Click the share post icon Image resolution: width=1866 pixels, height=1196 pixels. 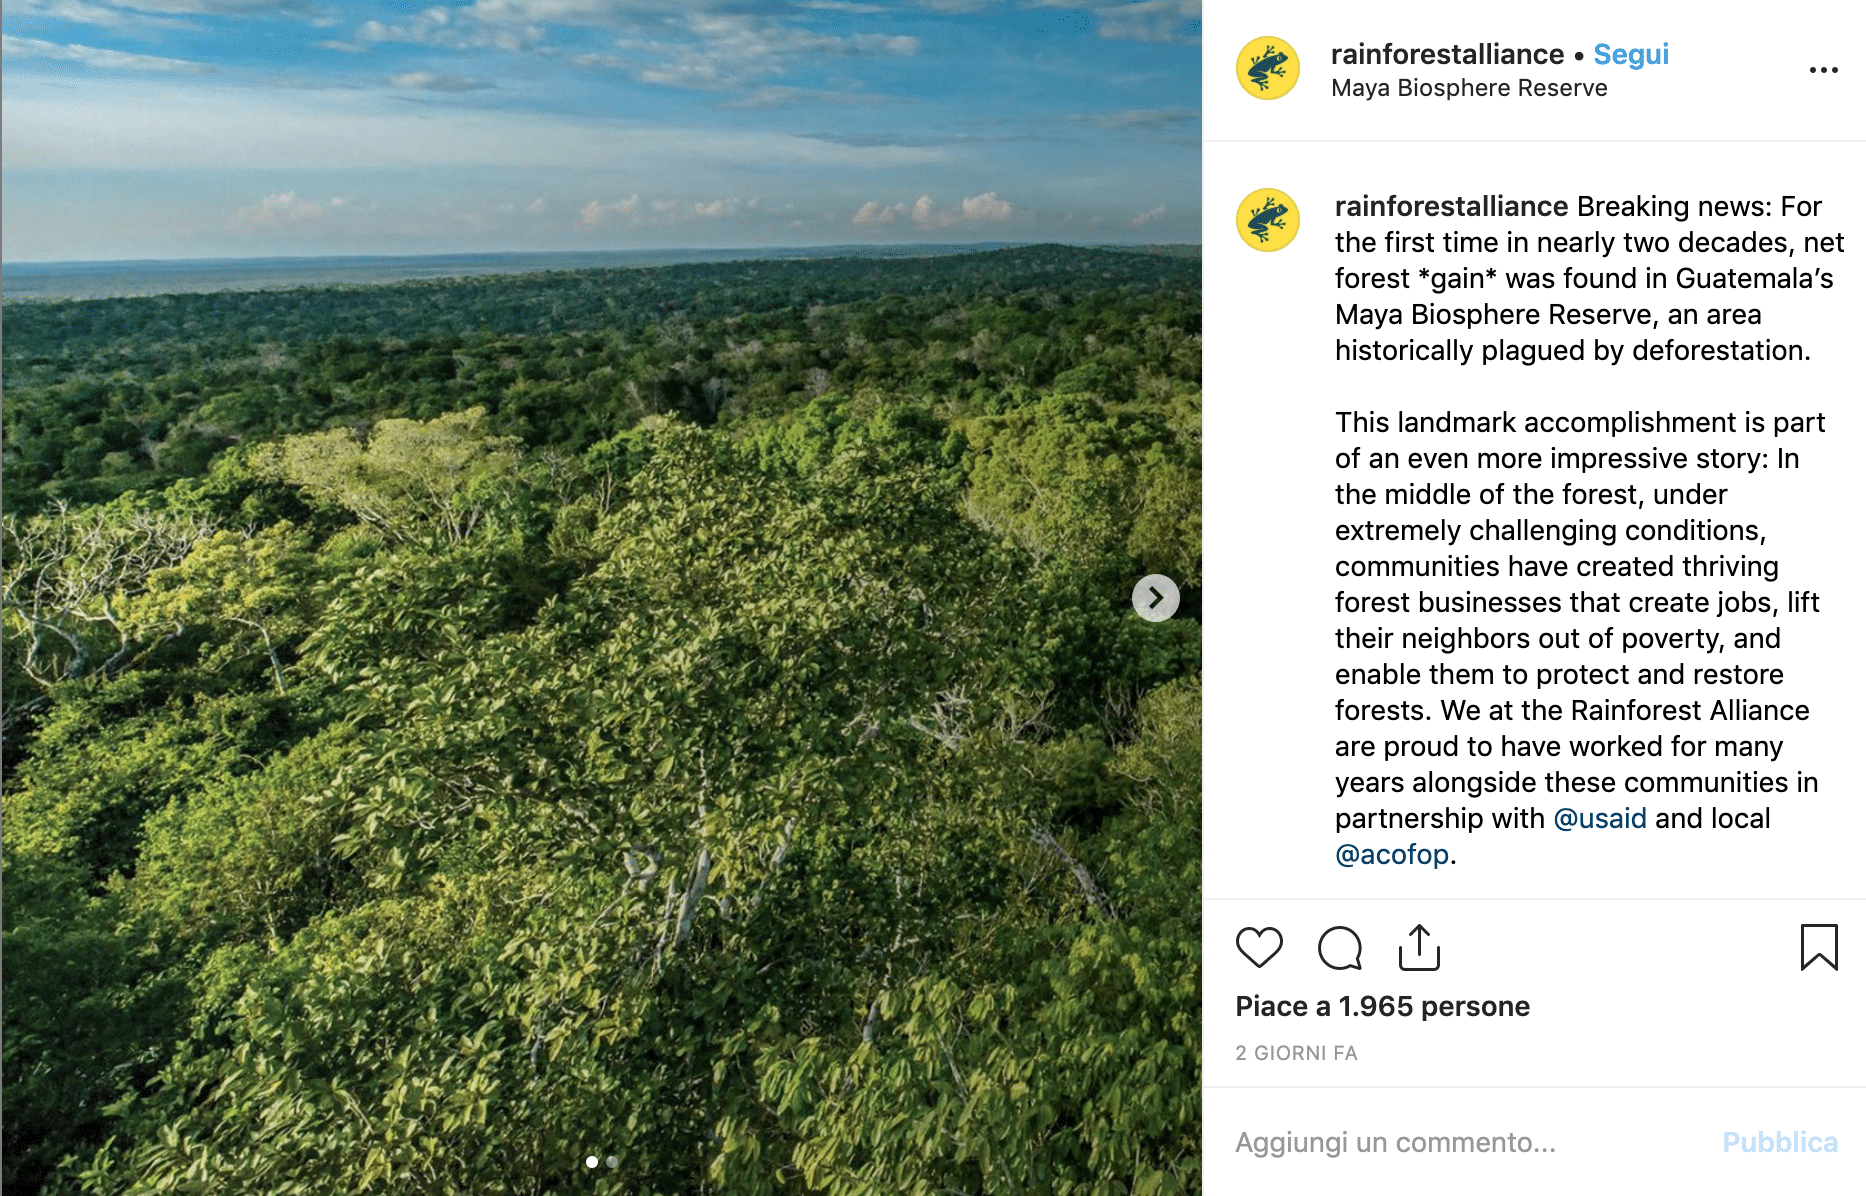click(1419, 947)
